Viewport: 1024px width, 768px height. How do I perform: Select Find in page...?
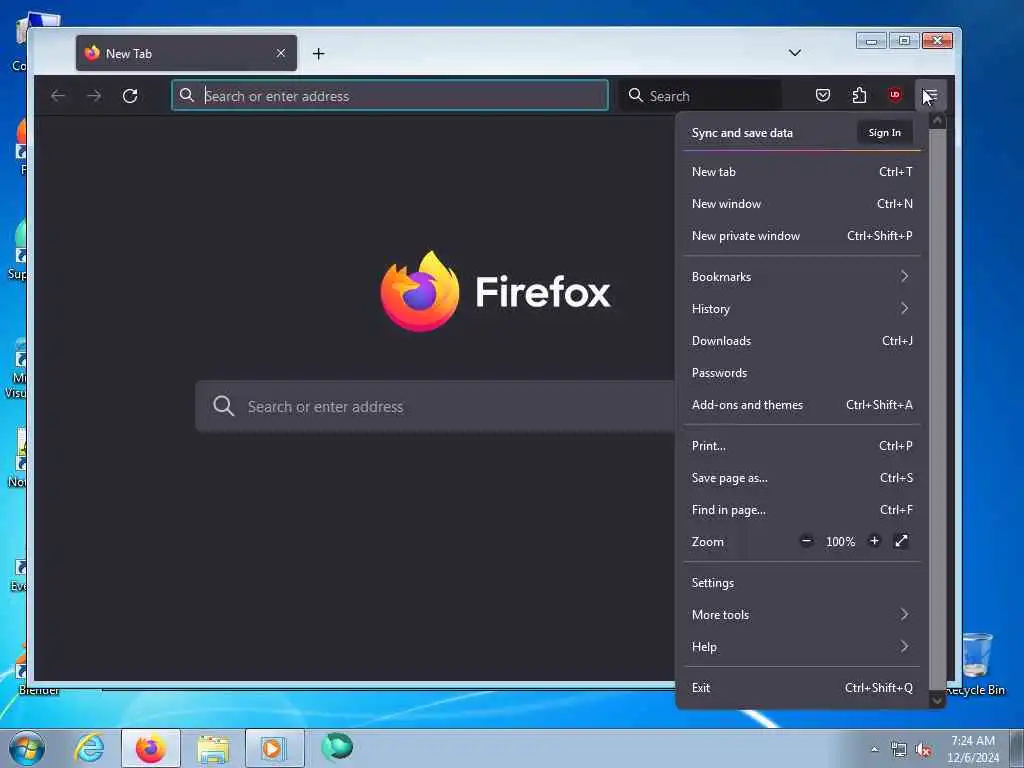(x=802, y=510)
